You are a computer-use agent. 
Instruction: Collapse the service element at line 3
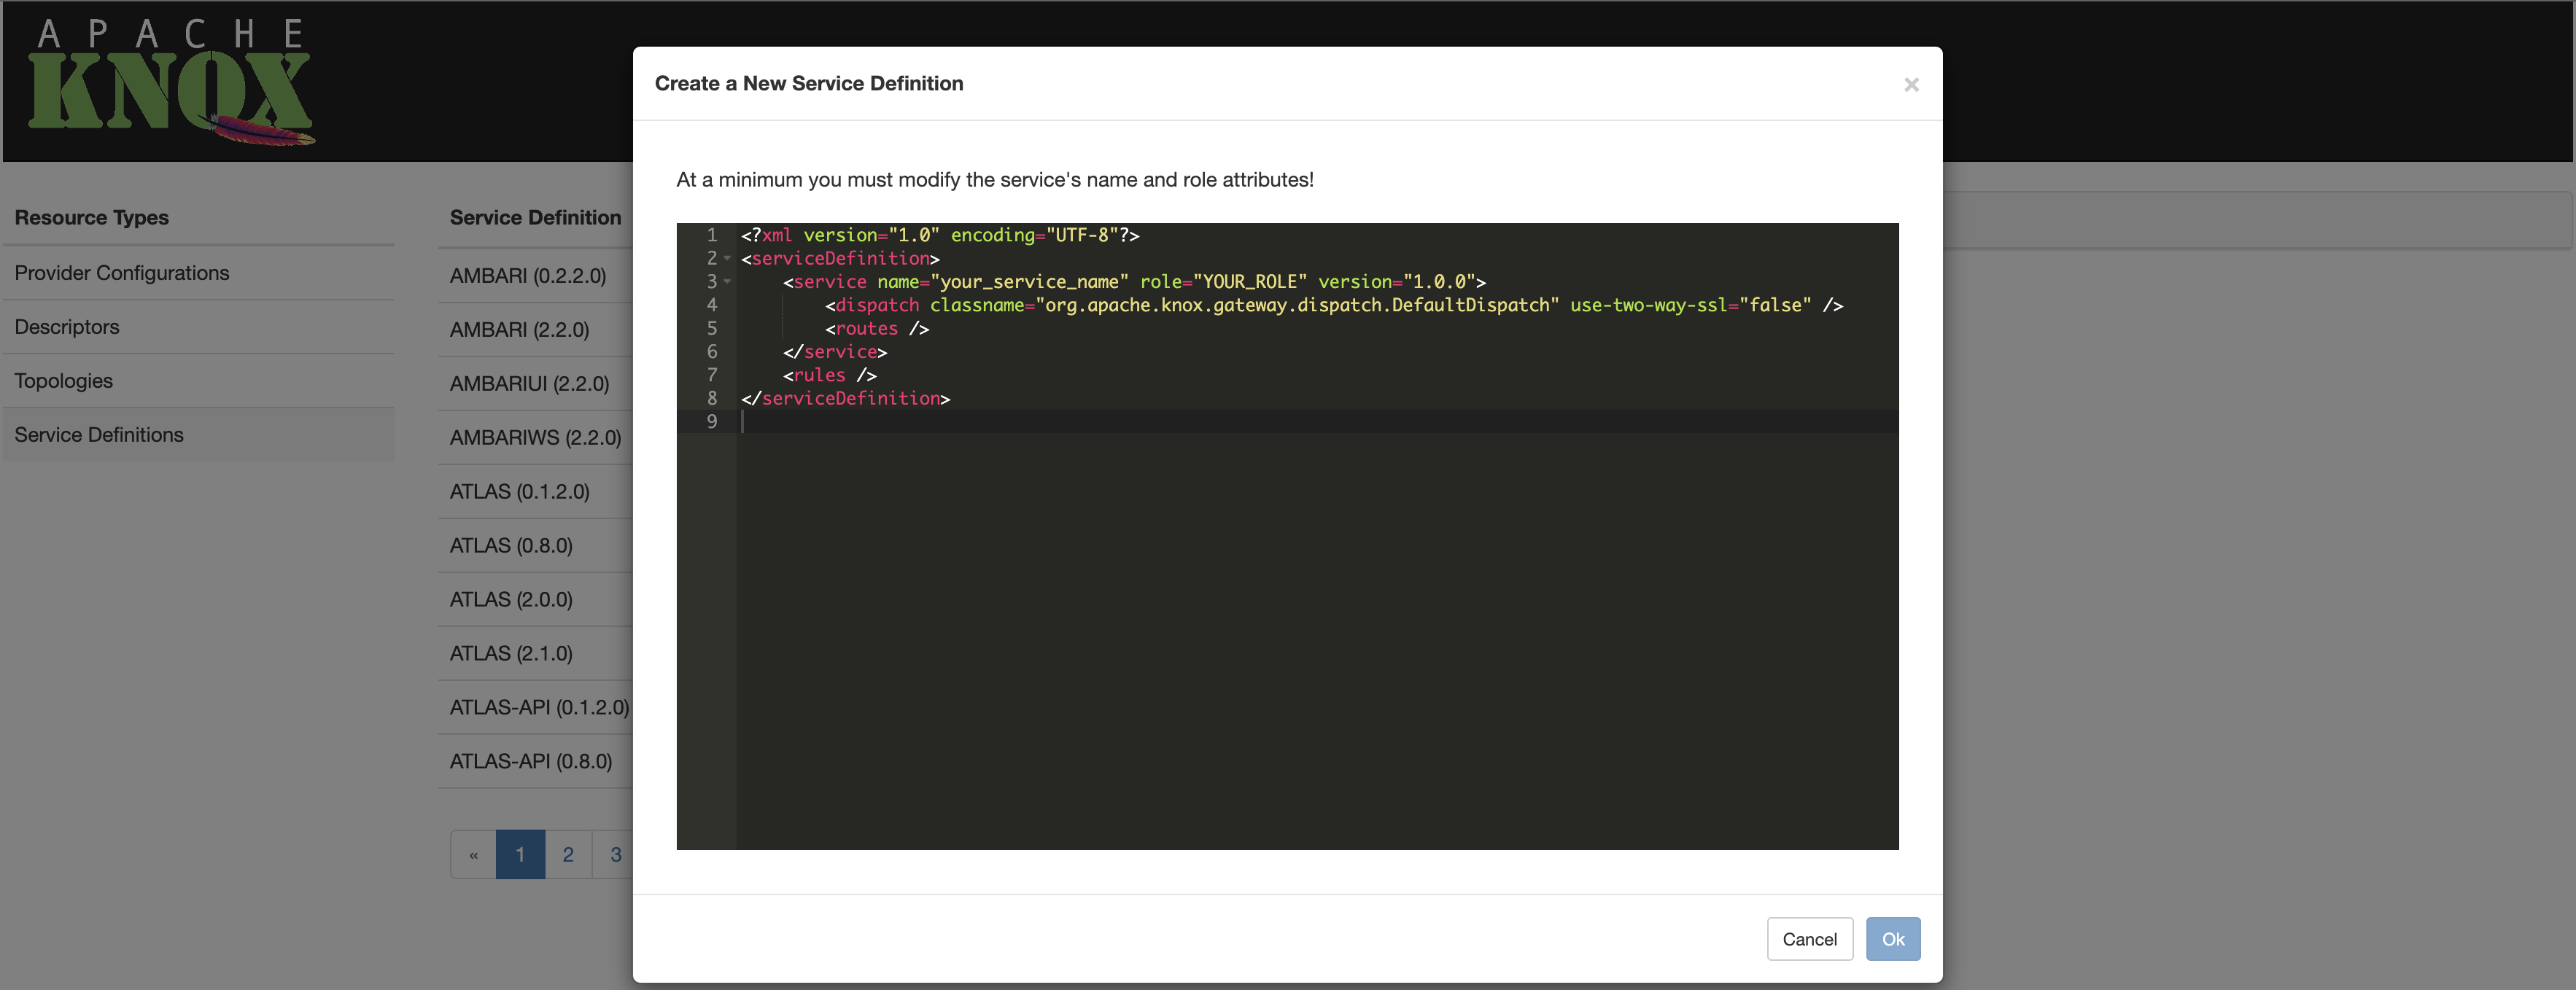pos(727,282)
